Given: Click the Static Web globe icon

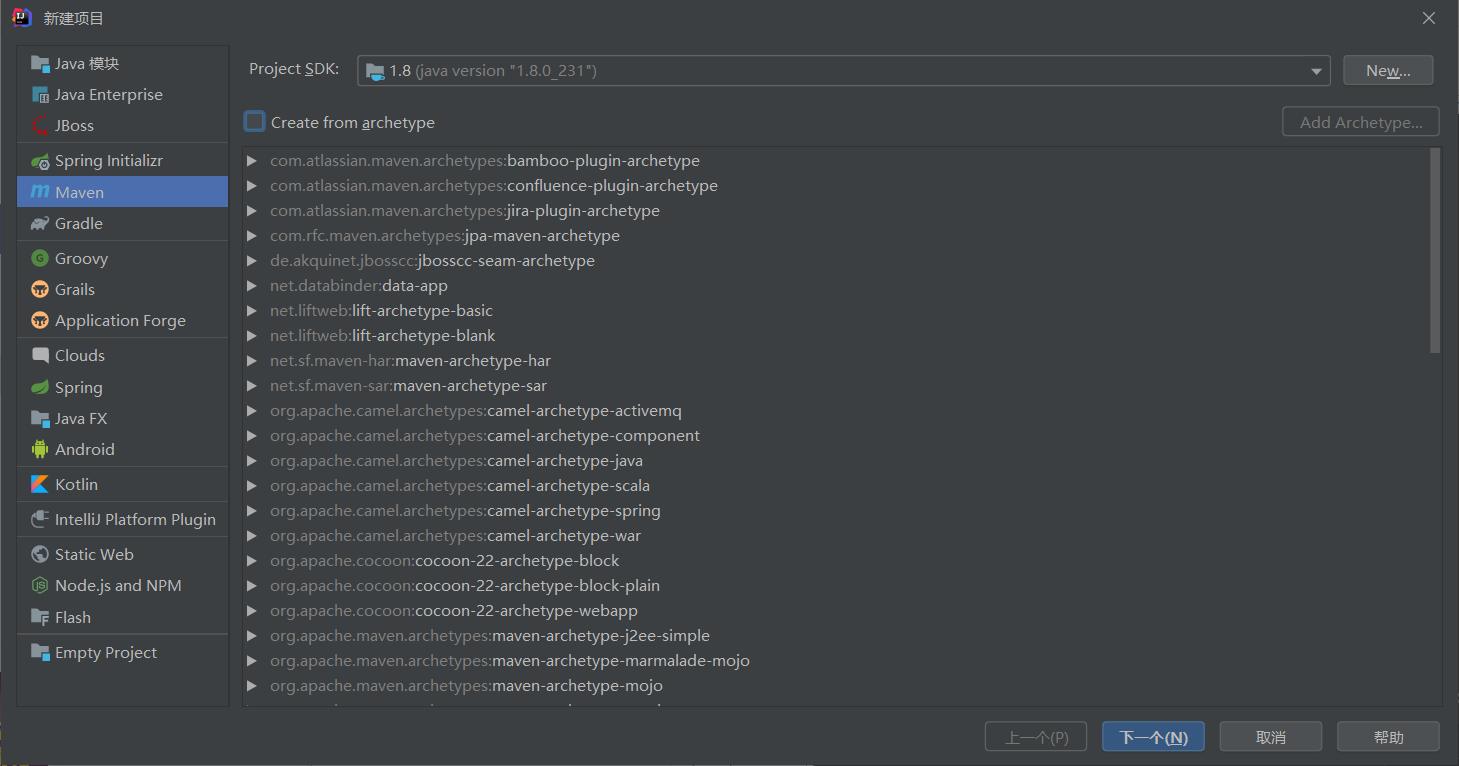Looking at the screenshot, I should pyautogui.click(x=40, y=555).
